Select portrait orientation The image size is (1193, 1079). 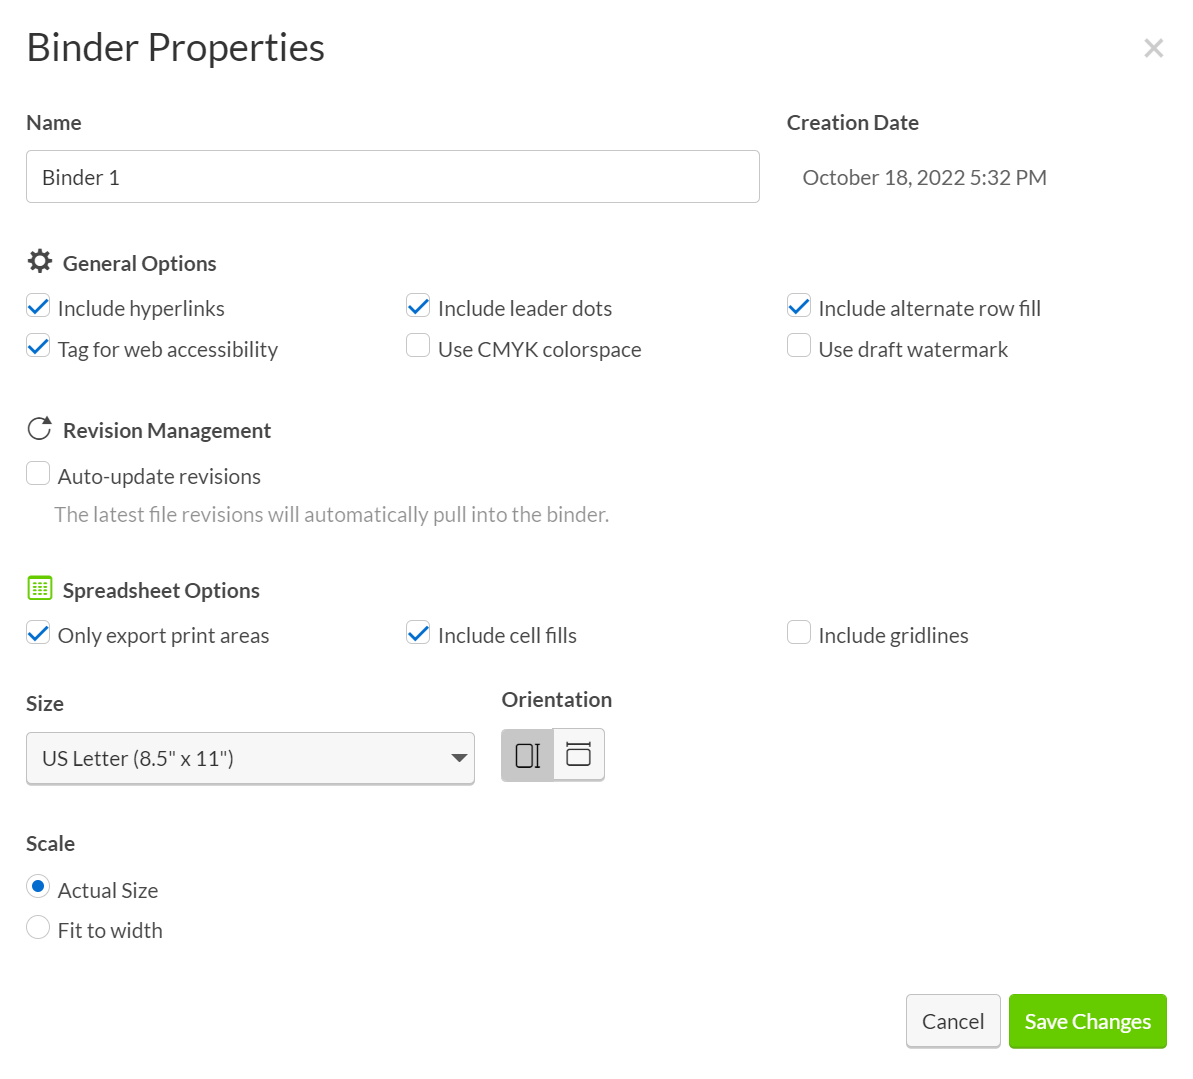click(527, 755)
